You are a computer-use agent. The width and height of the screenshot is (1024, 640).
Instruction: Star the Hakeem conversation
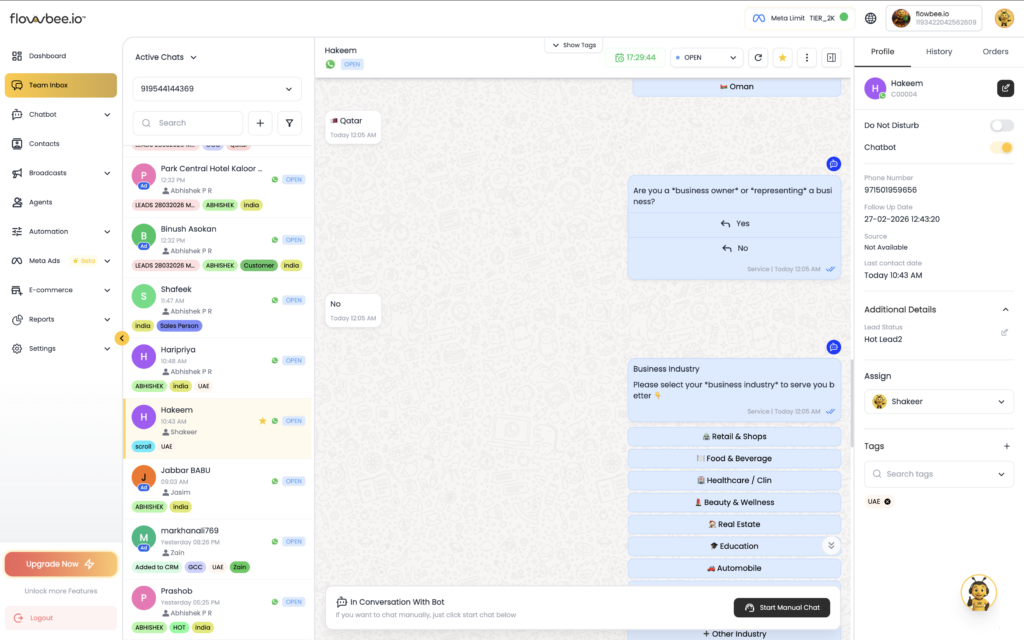click(783, 58)
